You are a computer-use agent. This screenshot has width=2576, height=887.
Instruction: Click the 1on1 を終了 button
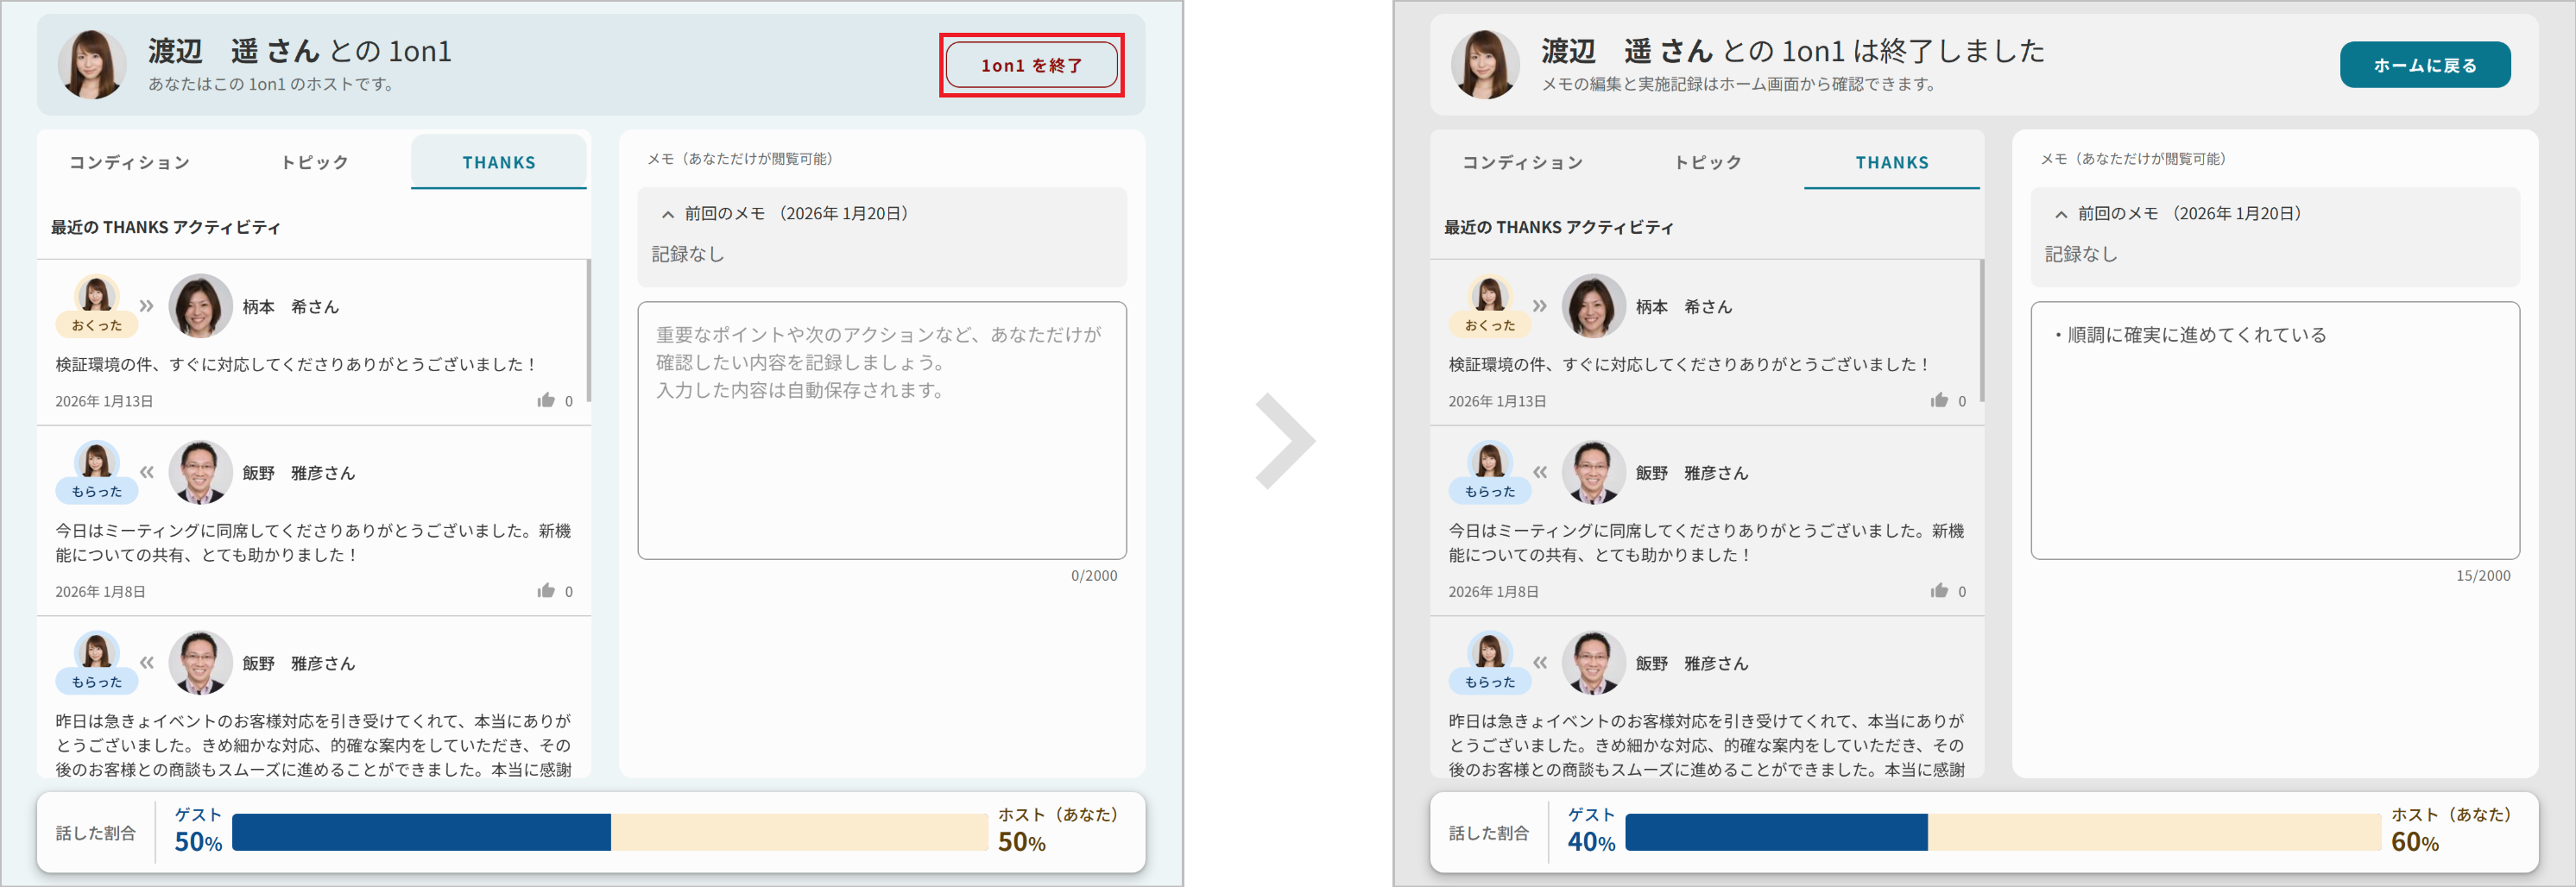point(1031,64)
